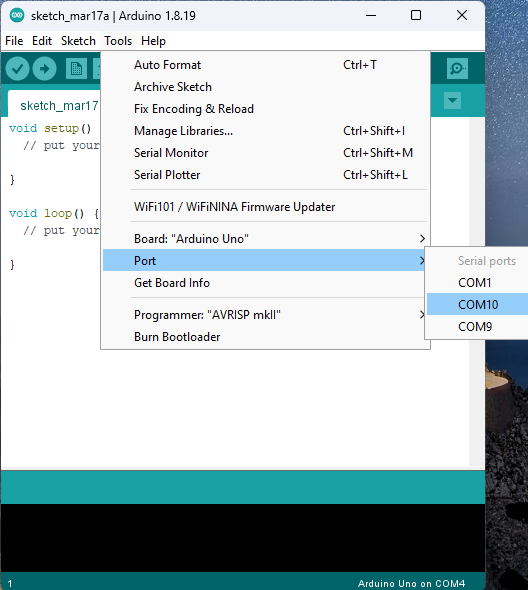Select COM1 serial port
528x590 pixels.
click(x=477, y=283)
